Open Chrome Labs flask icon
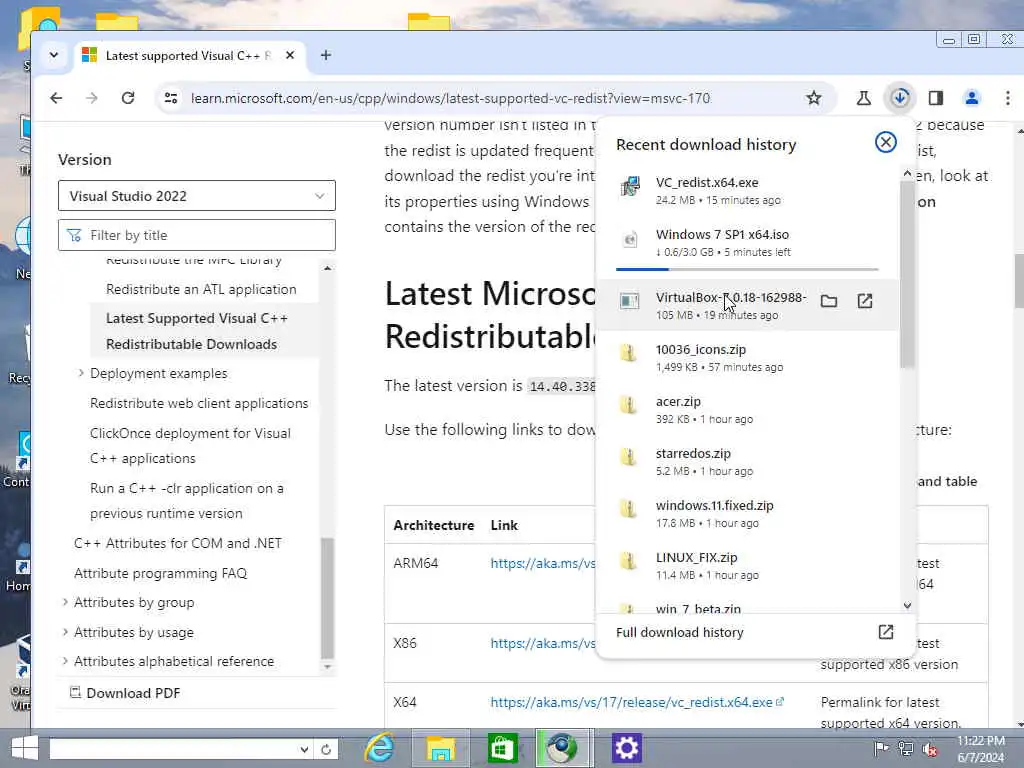Viewport: 1024px width, 768px height. 863,98
